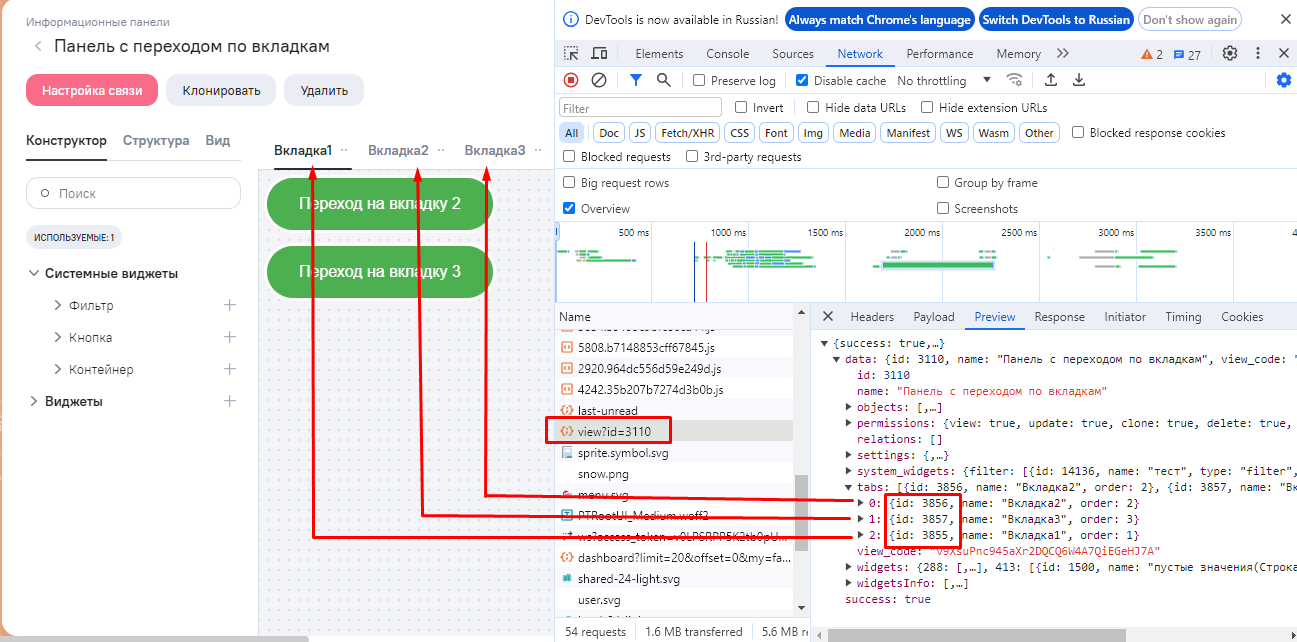Open the network search magnifier icon
Screen dimensions: 1297x642
pyautogui.click(x=663, y=80)
